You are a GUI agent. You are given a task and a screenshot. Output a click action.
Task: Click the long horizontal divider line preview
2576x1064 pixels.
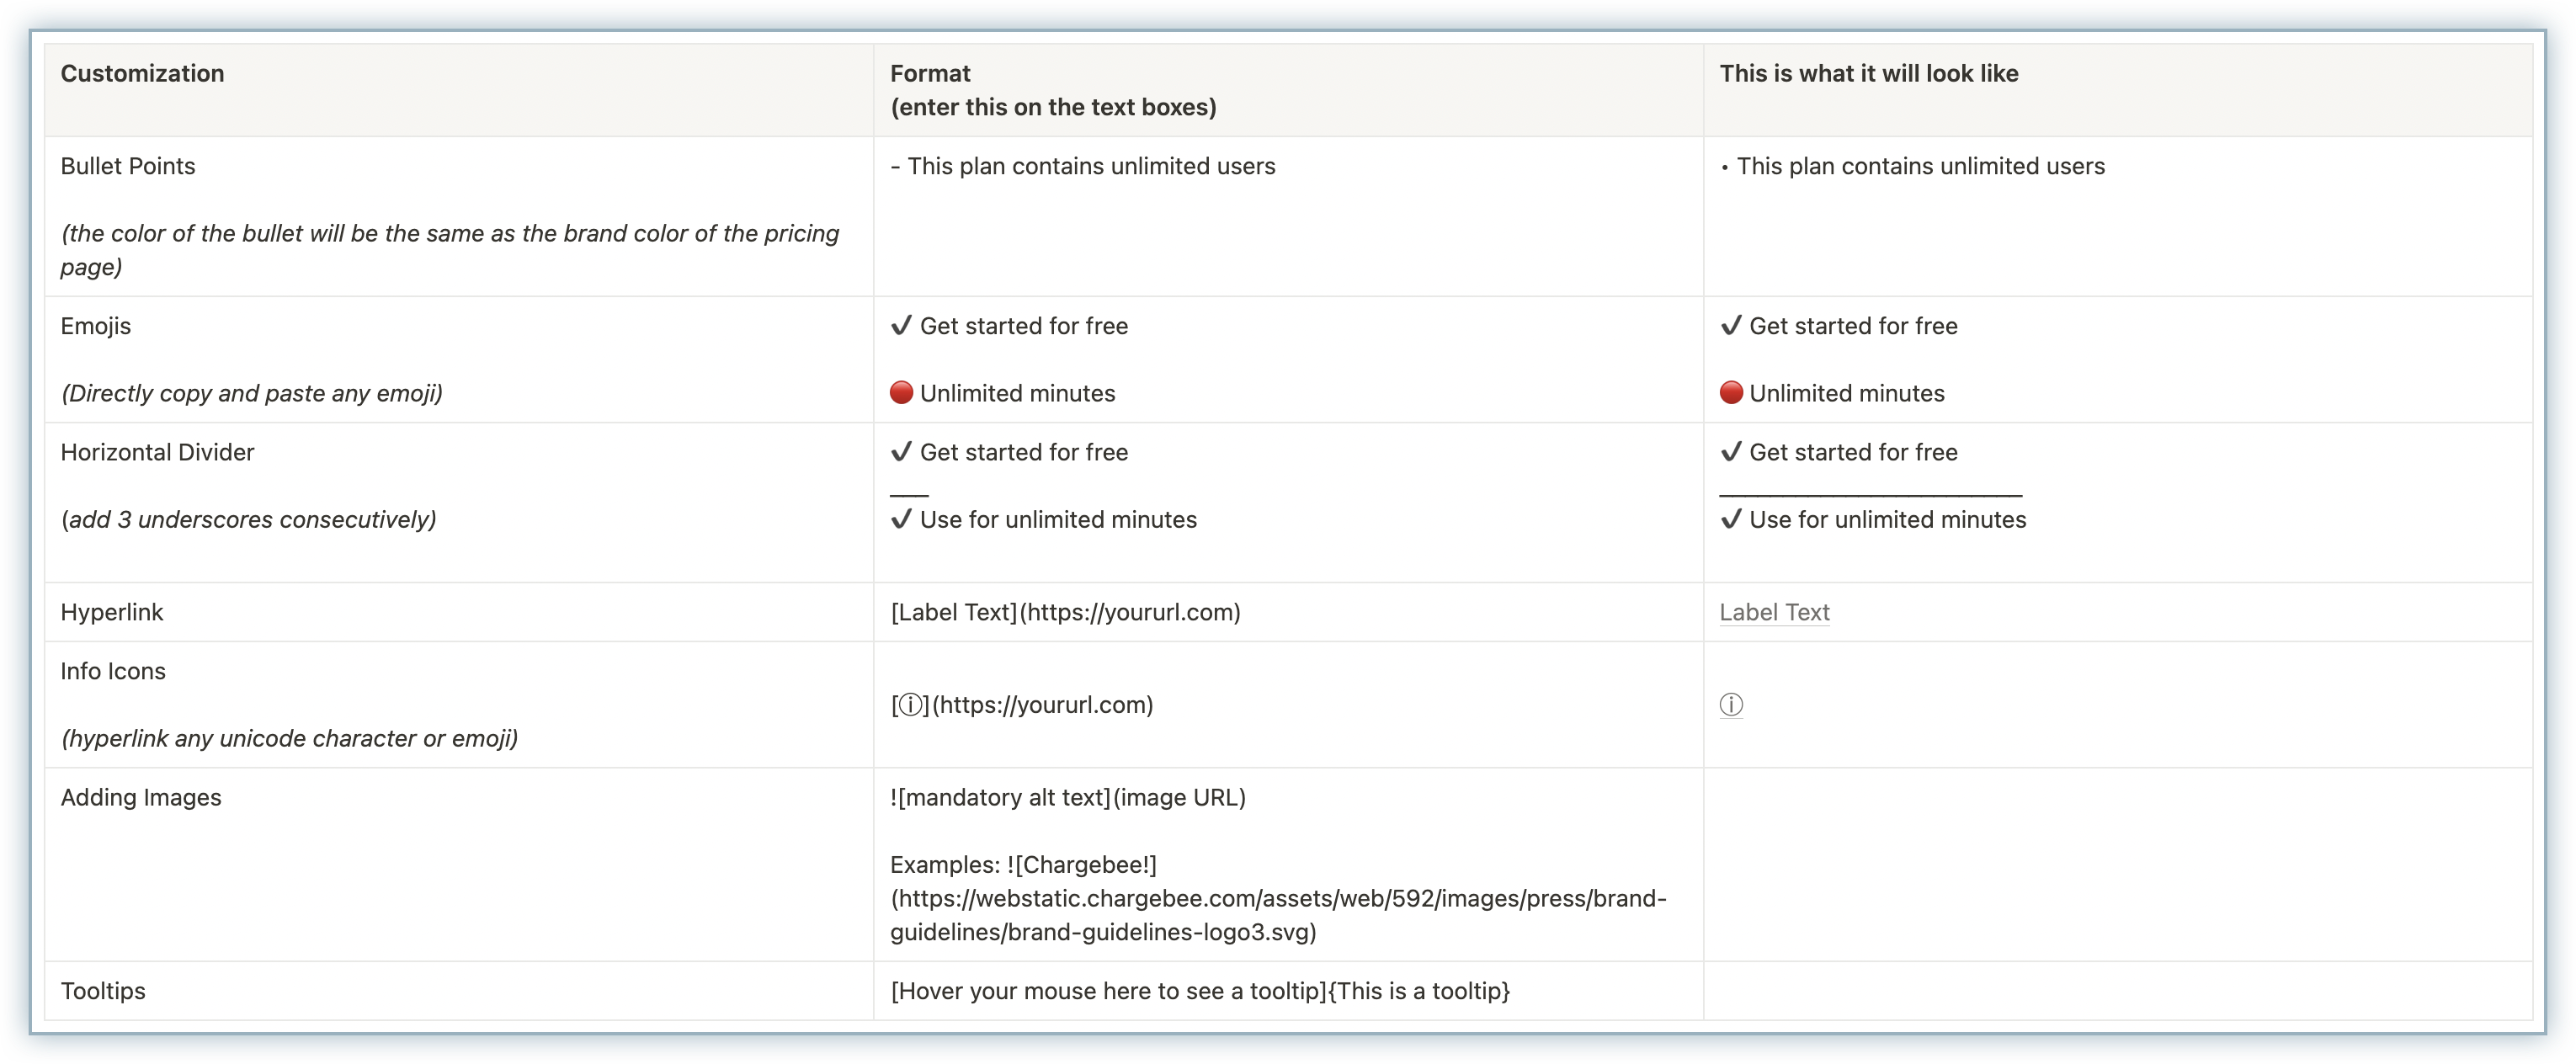(x=1870, y=494)
